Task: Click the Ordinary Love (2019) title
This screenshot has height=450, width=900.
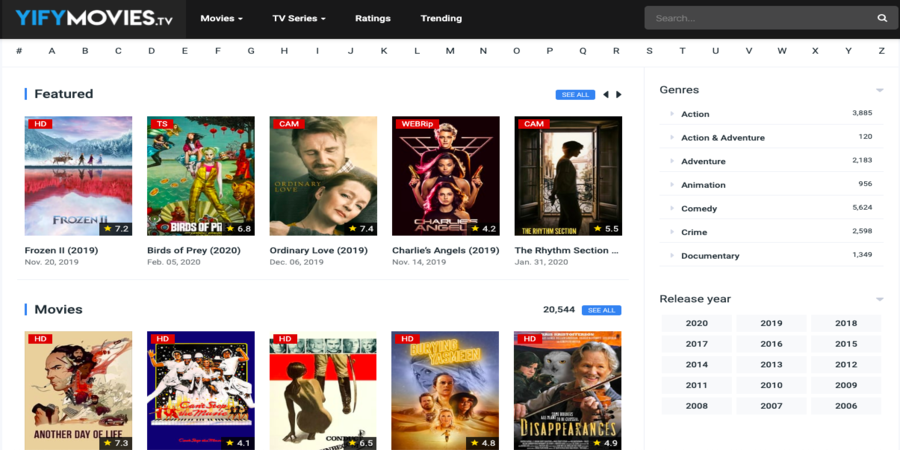Action: (x=319, y=251)
